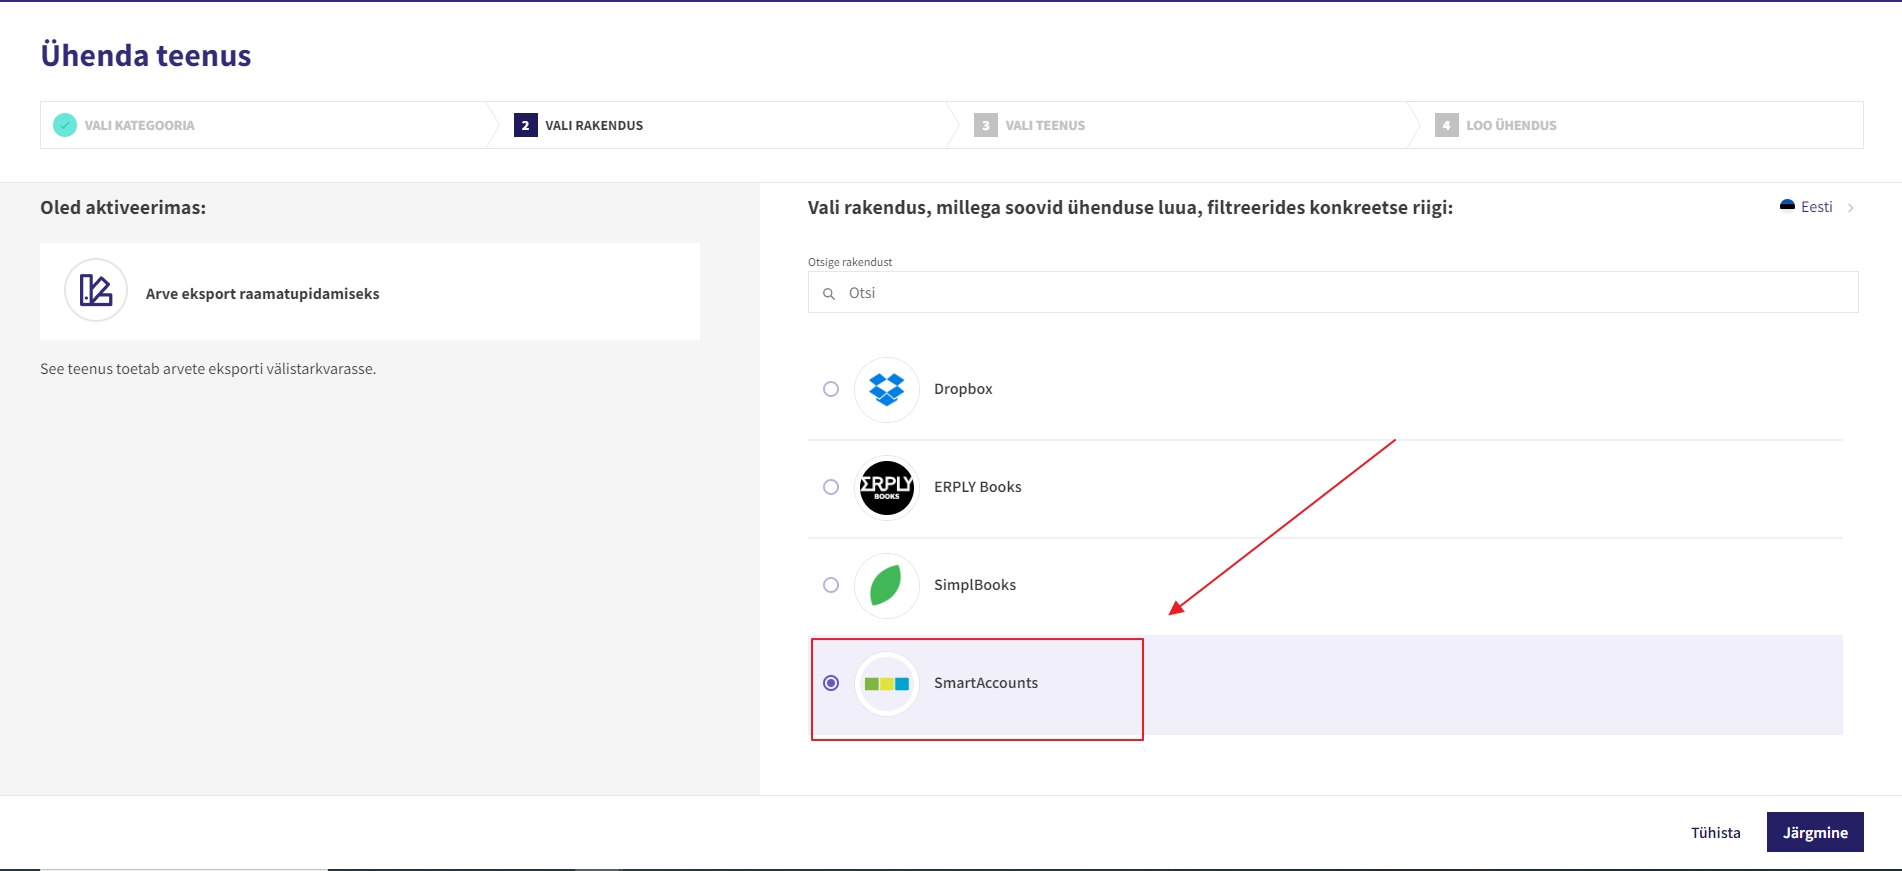Screen dimensions: 1902x871
Task: Click the SmartAccounts colored squares icon
Action: click(887, 684)
